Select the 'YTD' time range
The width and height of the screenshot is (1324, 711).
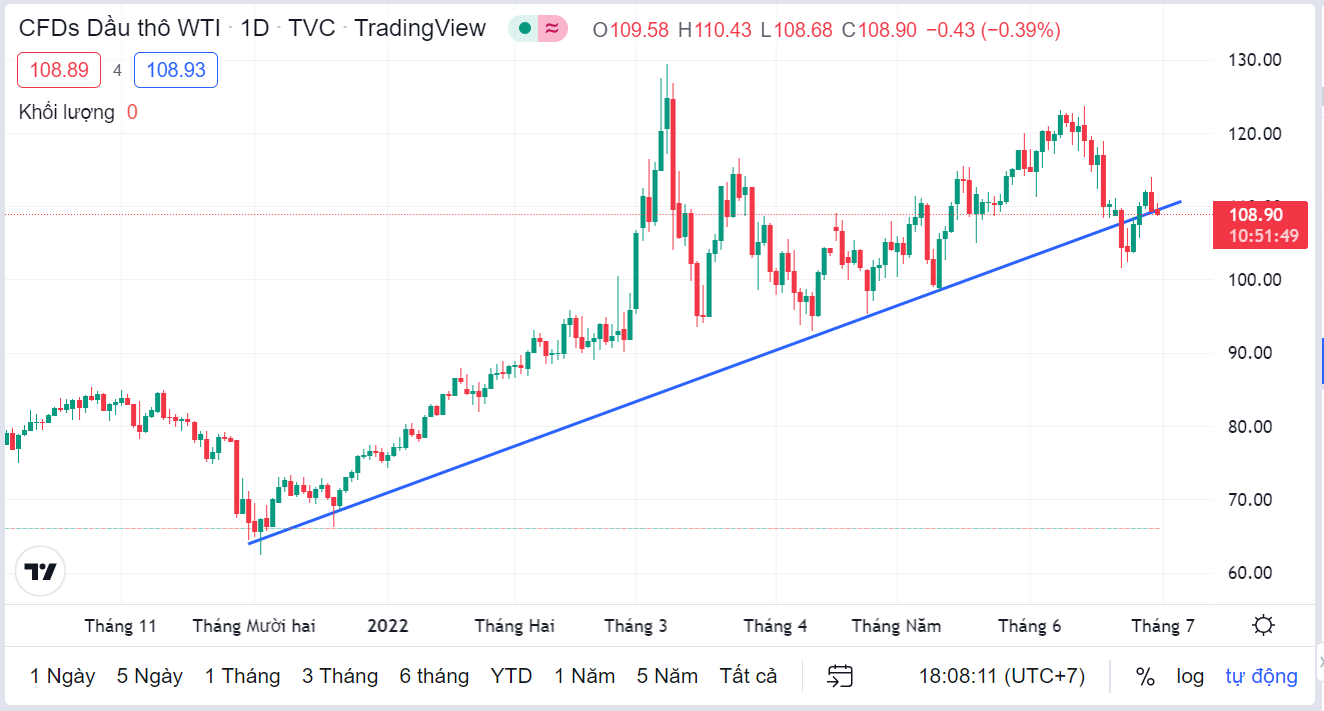(x=511, y=676)
